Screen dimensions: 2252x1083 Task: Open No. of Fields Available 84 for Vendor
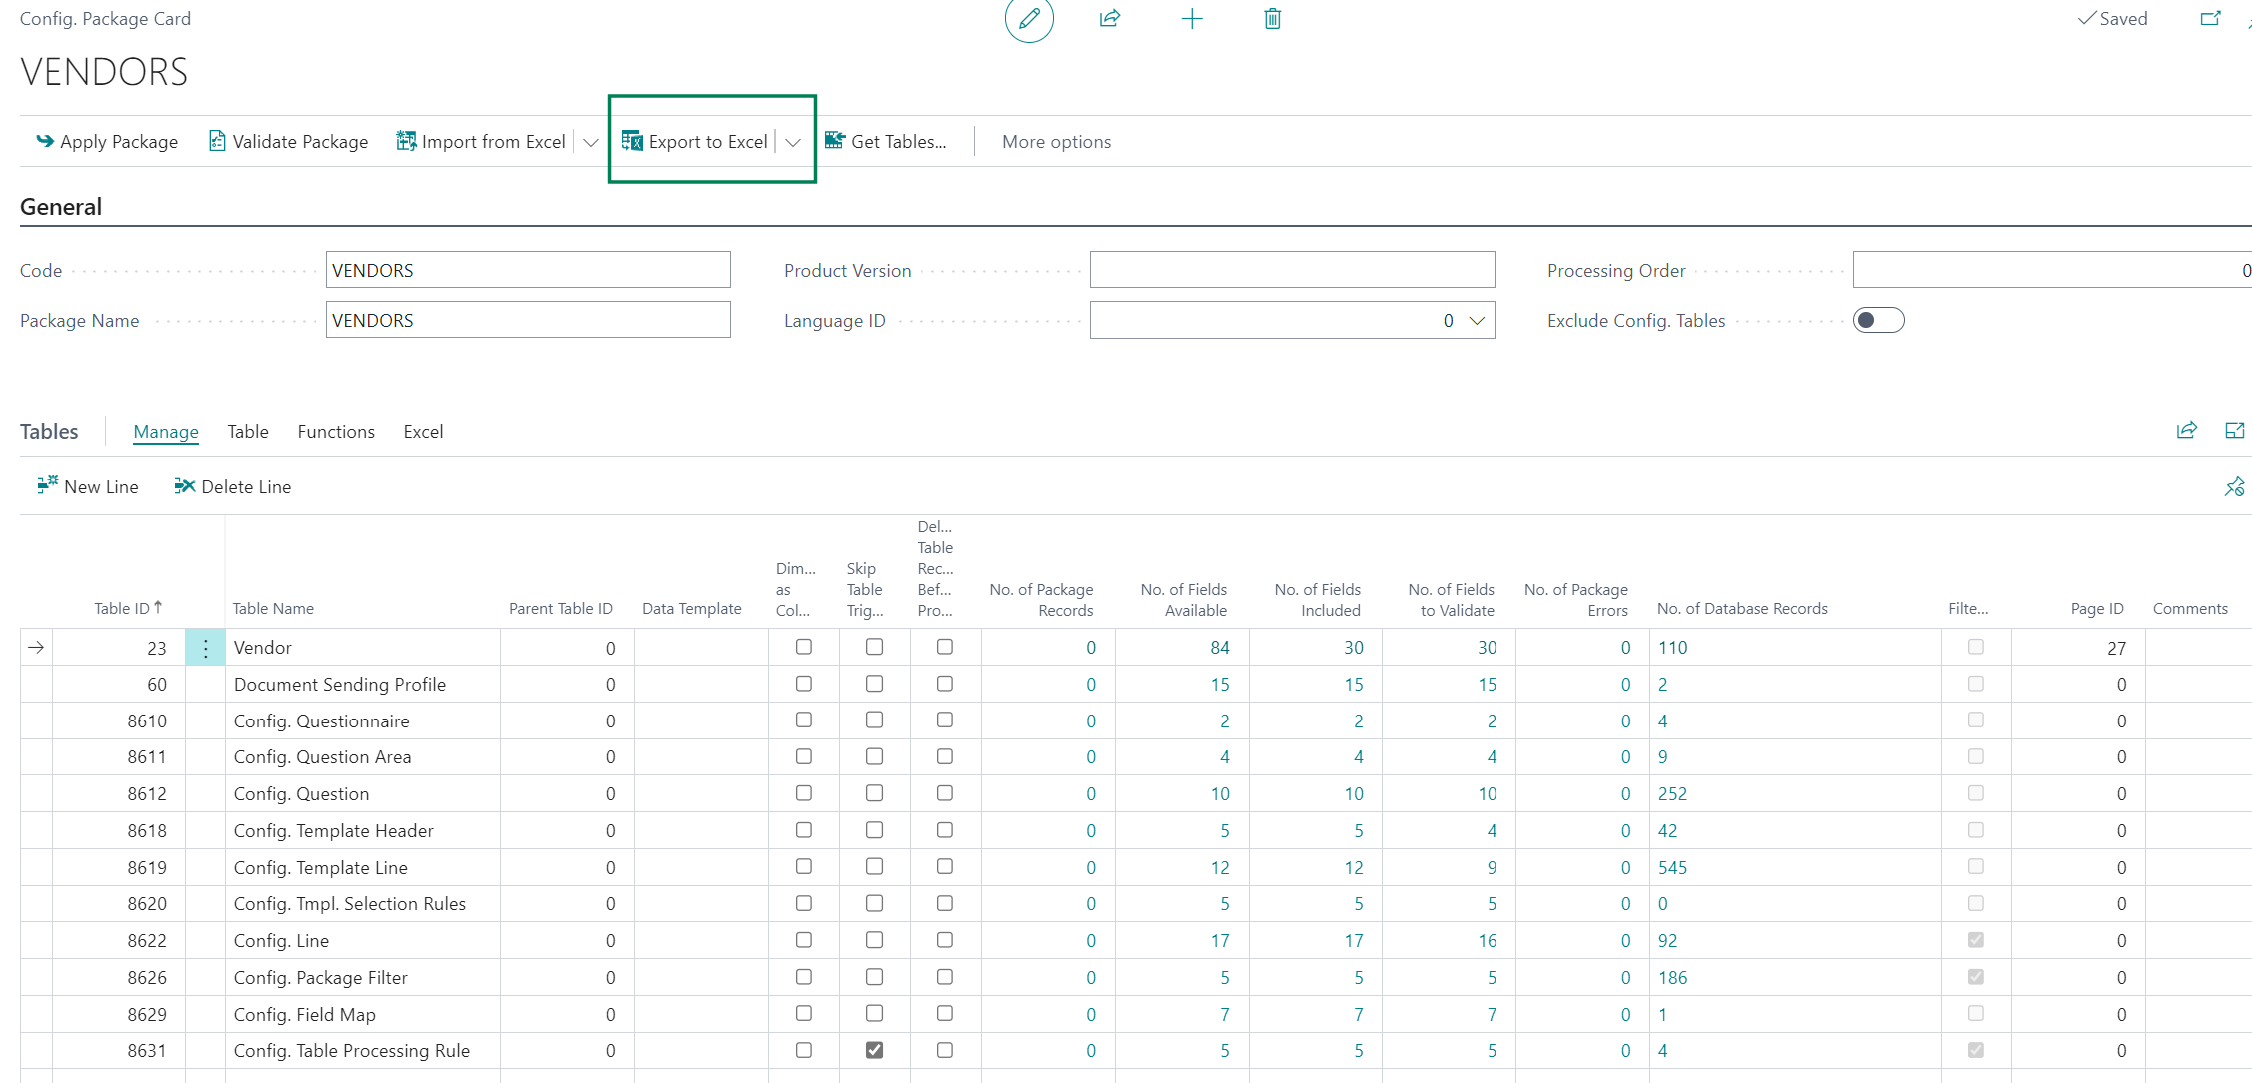coord(1219,648)
